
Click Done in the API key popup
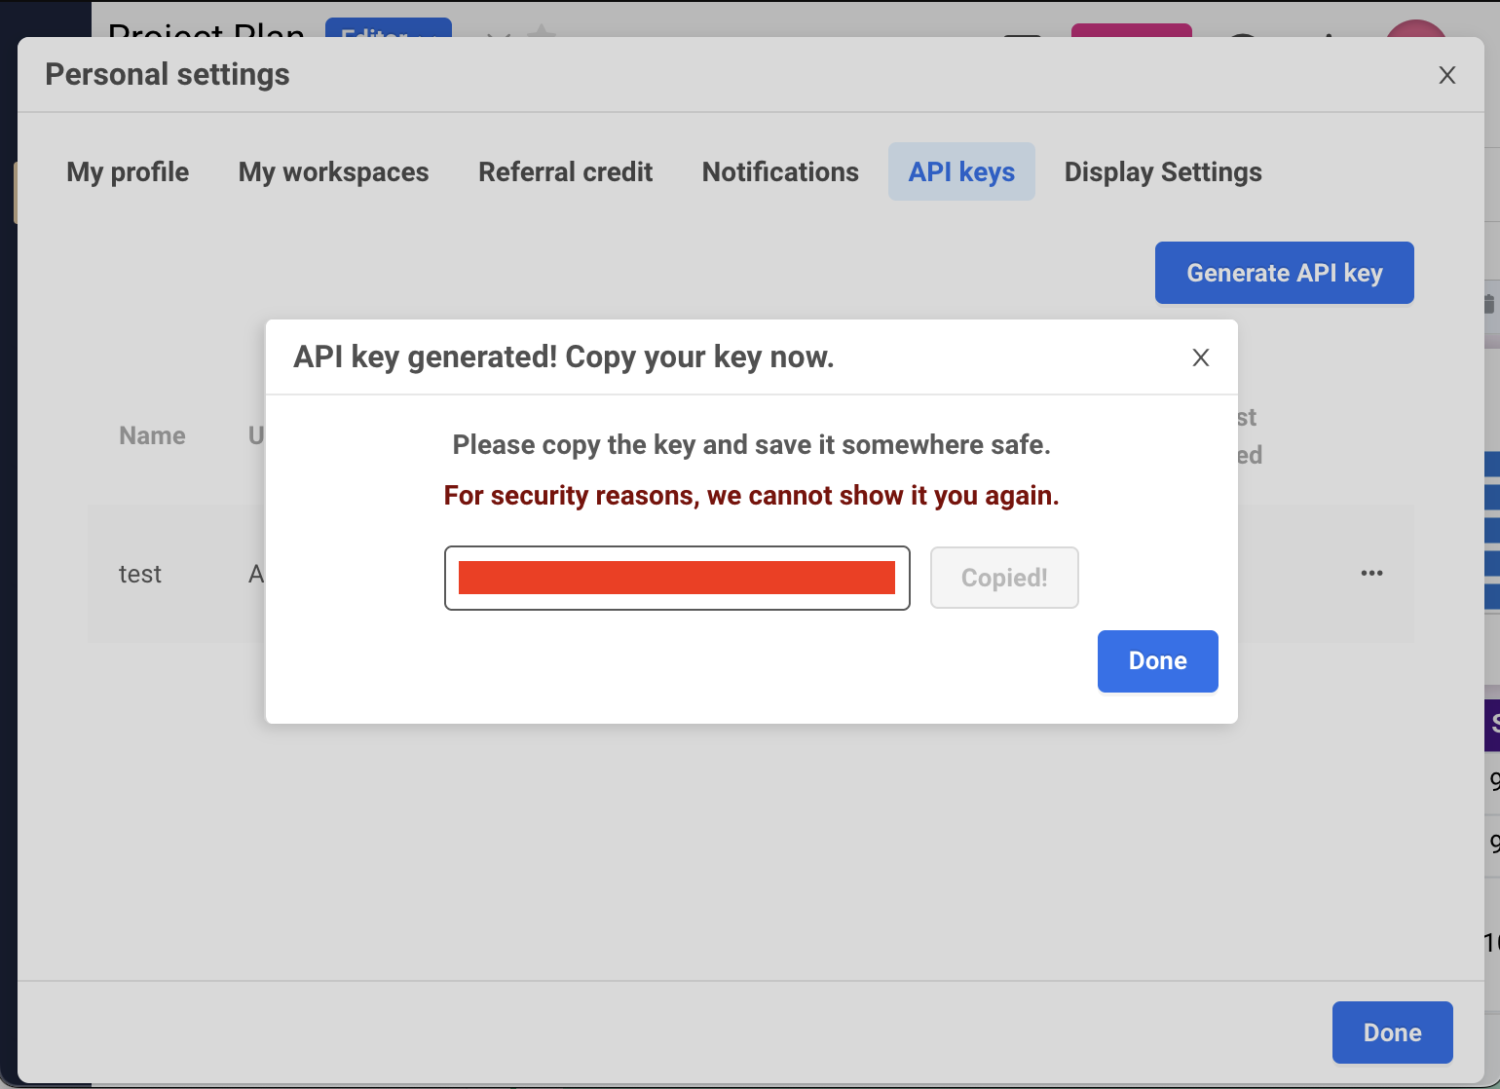(1157, 661)
